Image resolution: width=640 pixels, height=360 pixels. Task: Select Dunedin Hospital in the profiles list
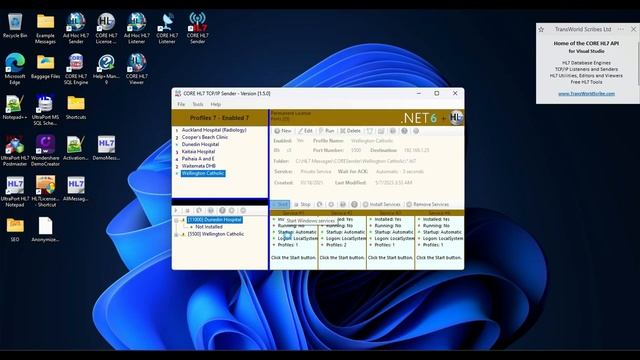pyautogui.click(x=200, y=144)
